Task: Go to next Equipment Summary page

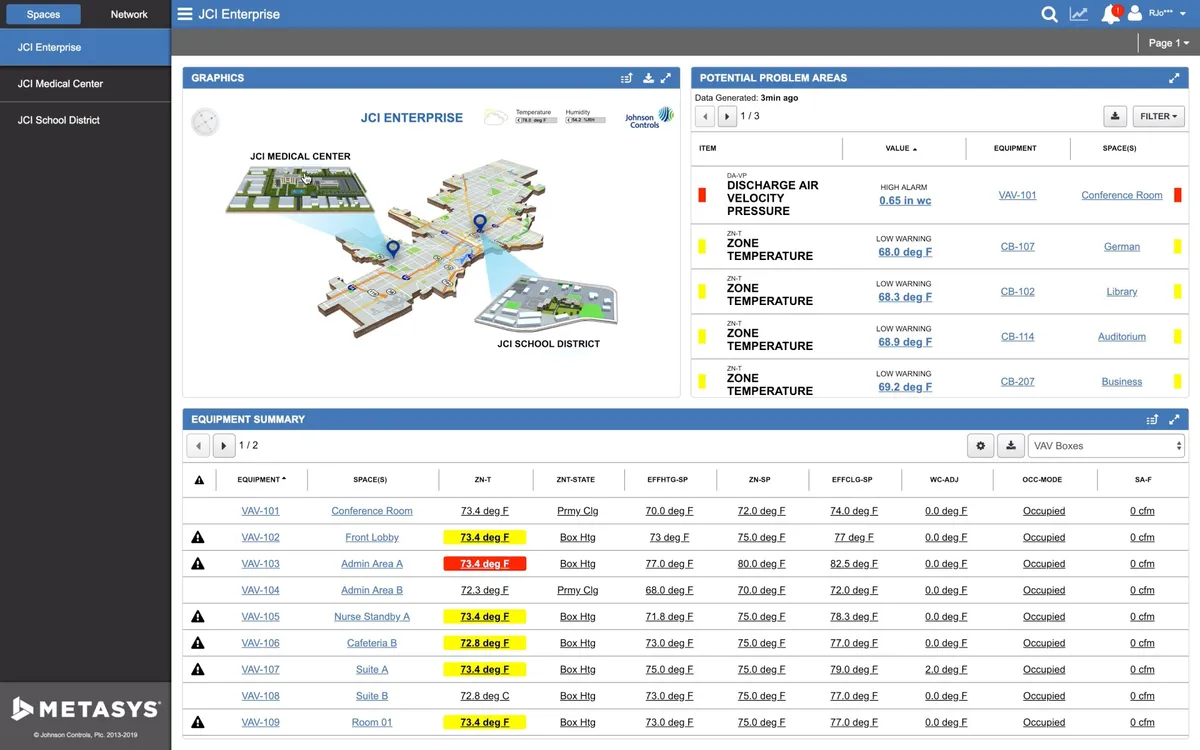Action: (224, 446)
